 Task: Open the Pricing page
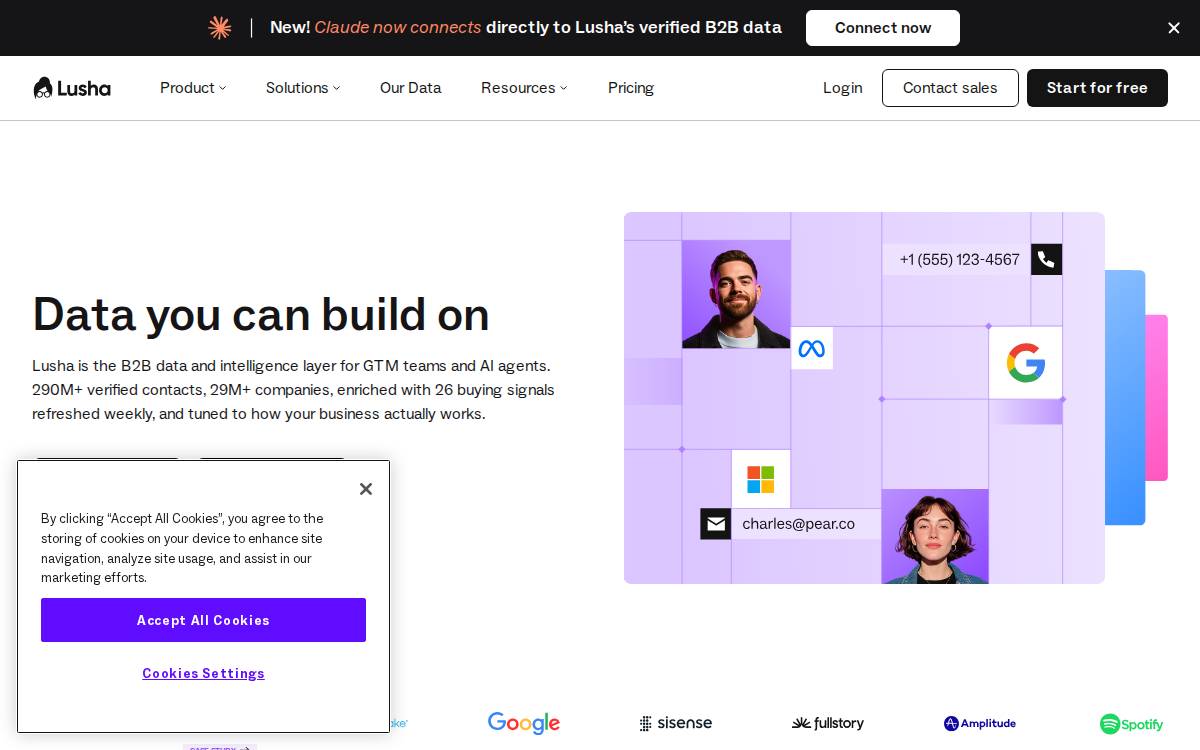click(x=631, y=88)
